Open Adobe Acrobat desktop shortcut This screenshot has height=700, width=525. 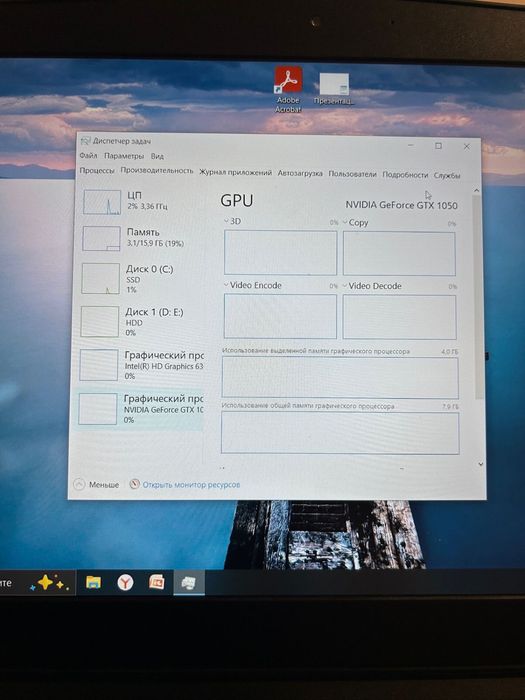[288, 89]
